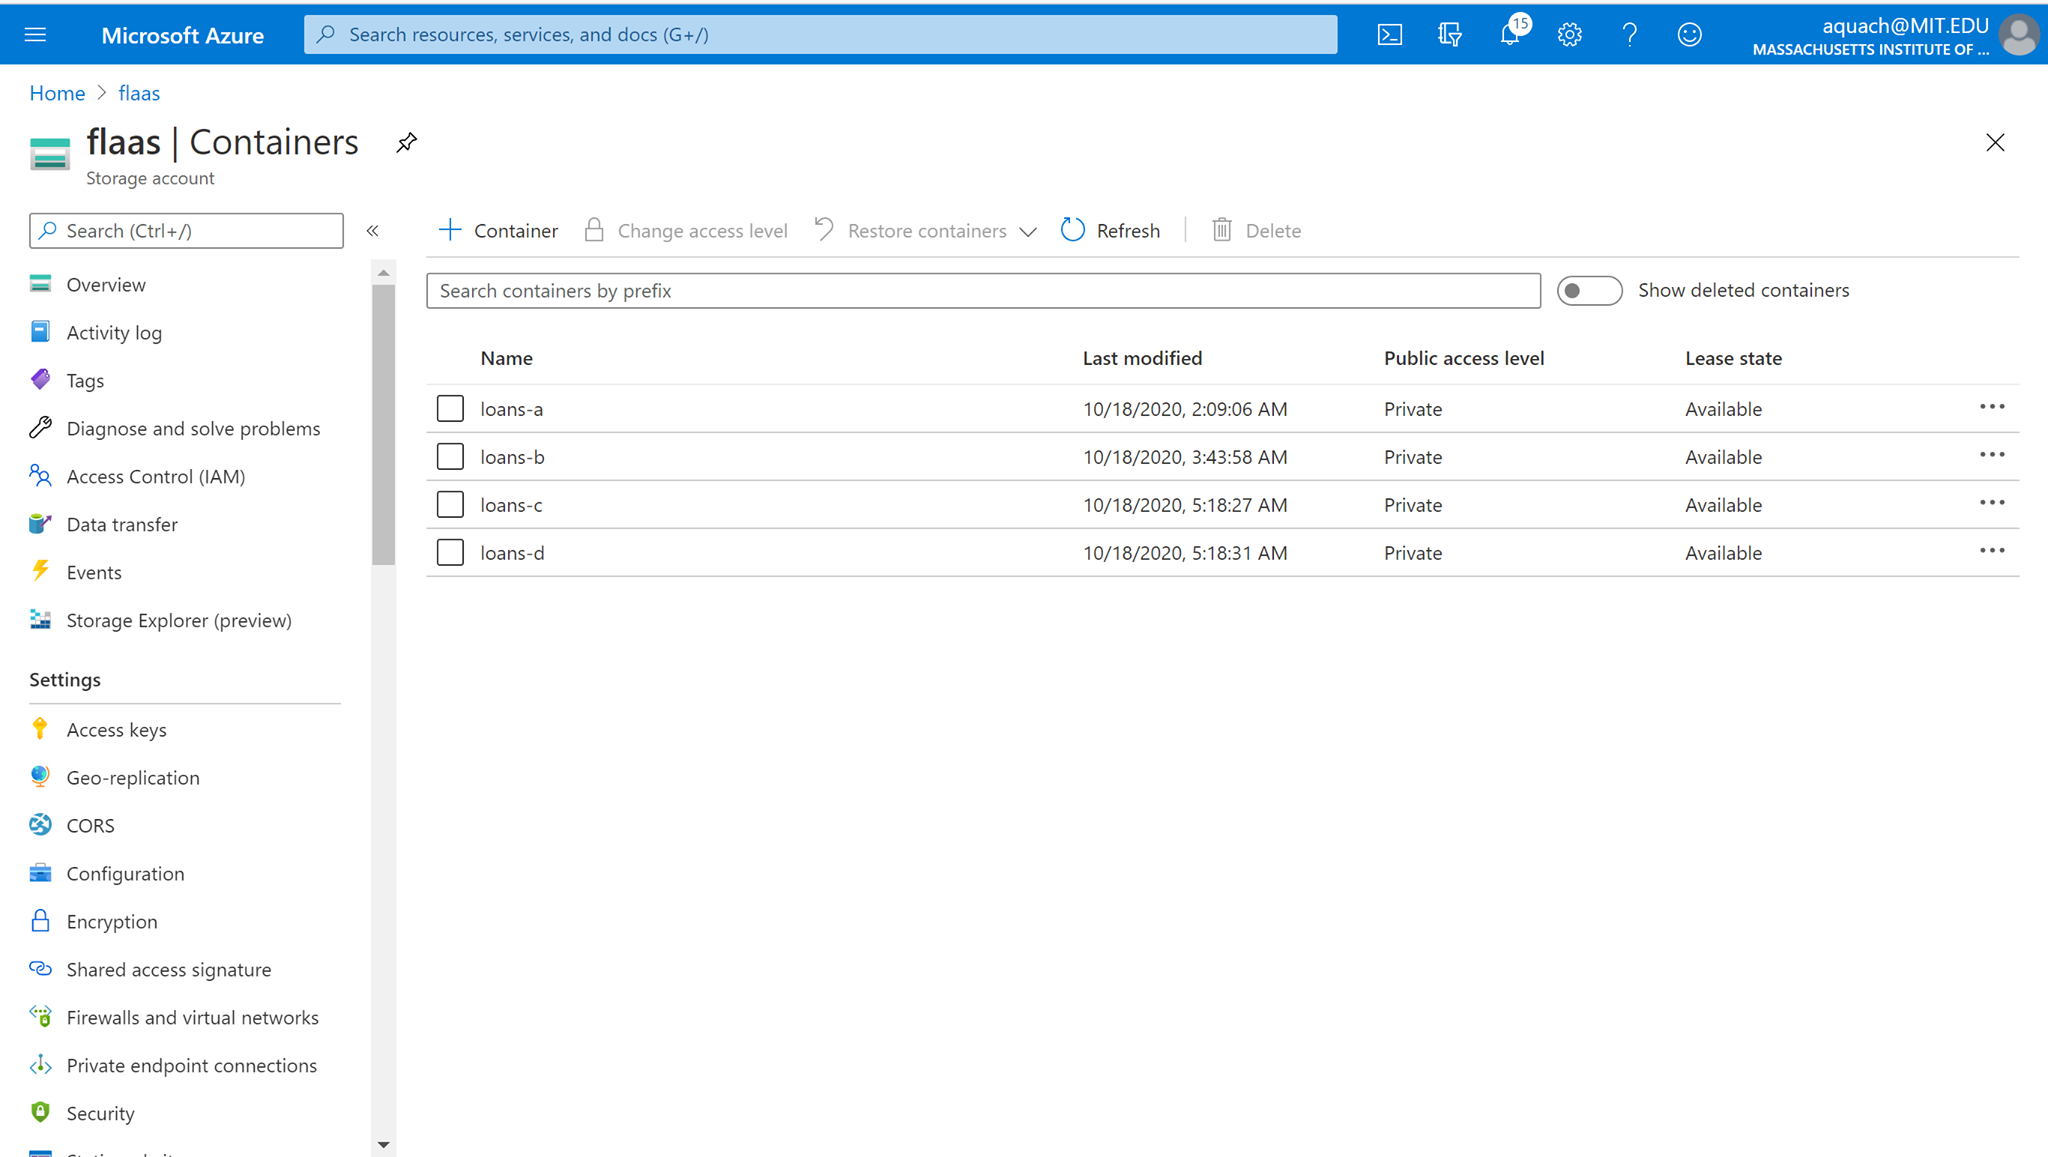This screenshot has height=1157, width=2048.
Task: Open the notifications bell
Action: [x=1509, y=35]
